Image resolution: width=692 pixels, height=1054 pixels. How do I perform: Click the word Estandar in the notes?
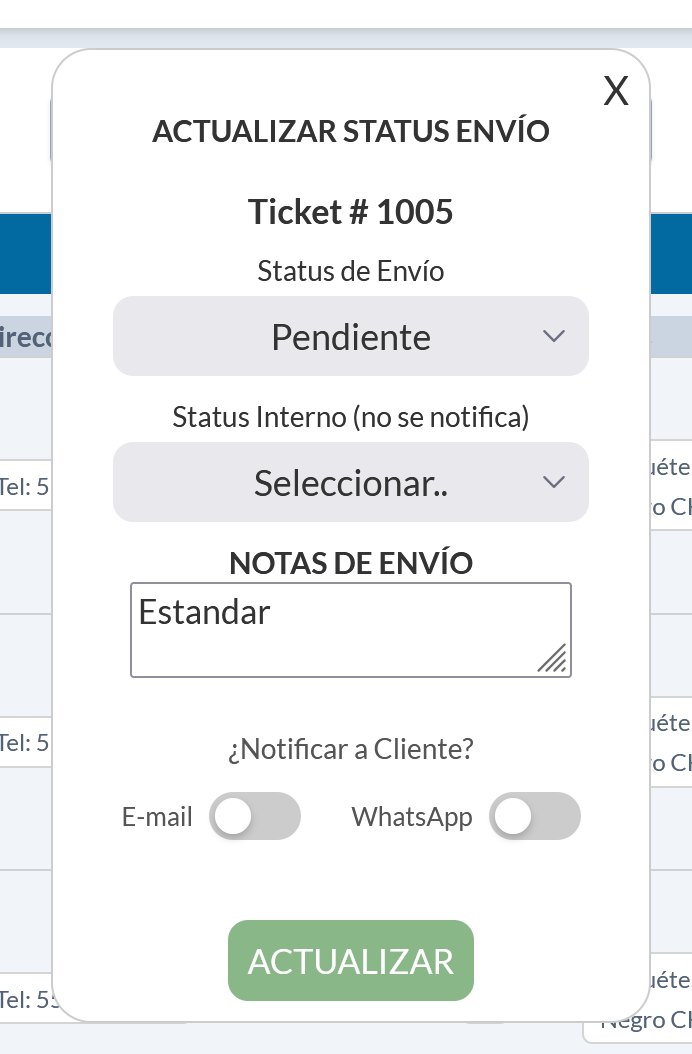click(x=204, y=612)
